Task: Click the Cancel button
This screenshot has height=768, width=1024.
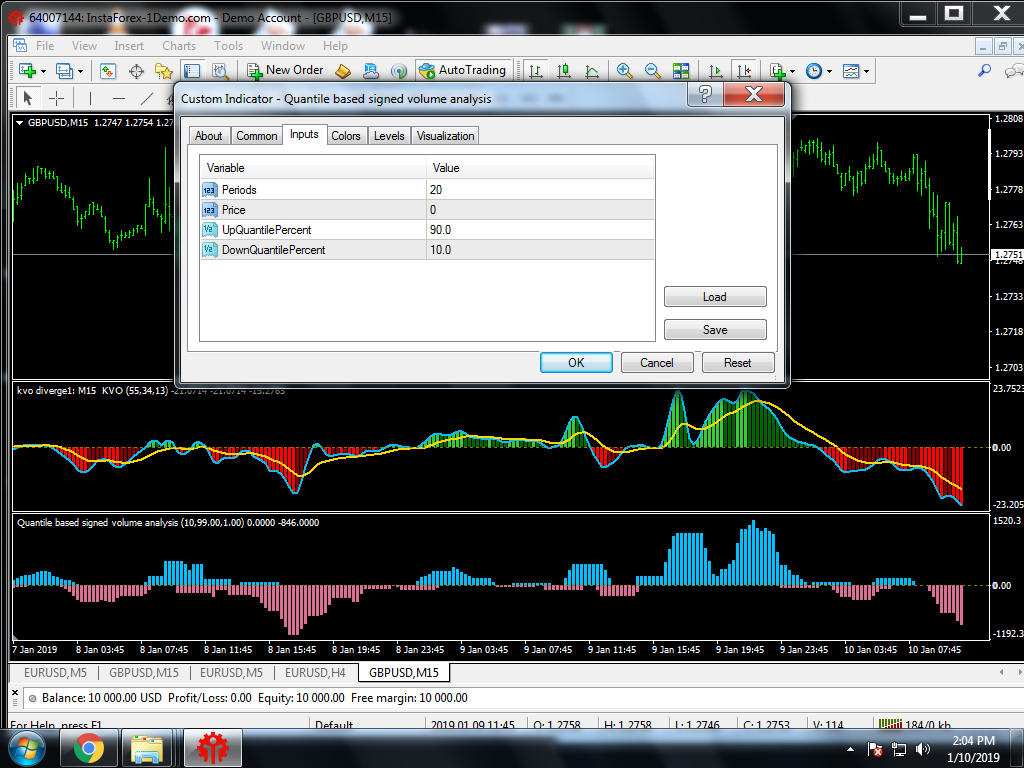Action: coord(657,362)
